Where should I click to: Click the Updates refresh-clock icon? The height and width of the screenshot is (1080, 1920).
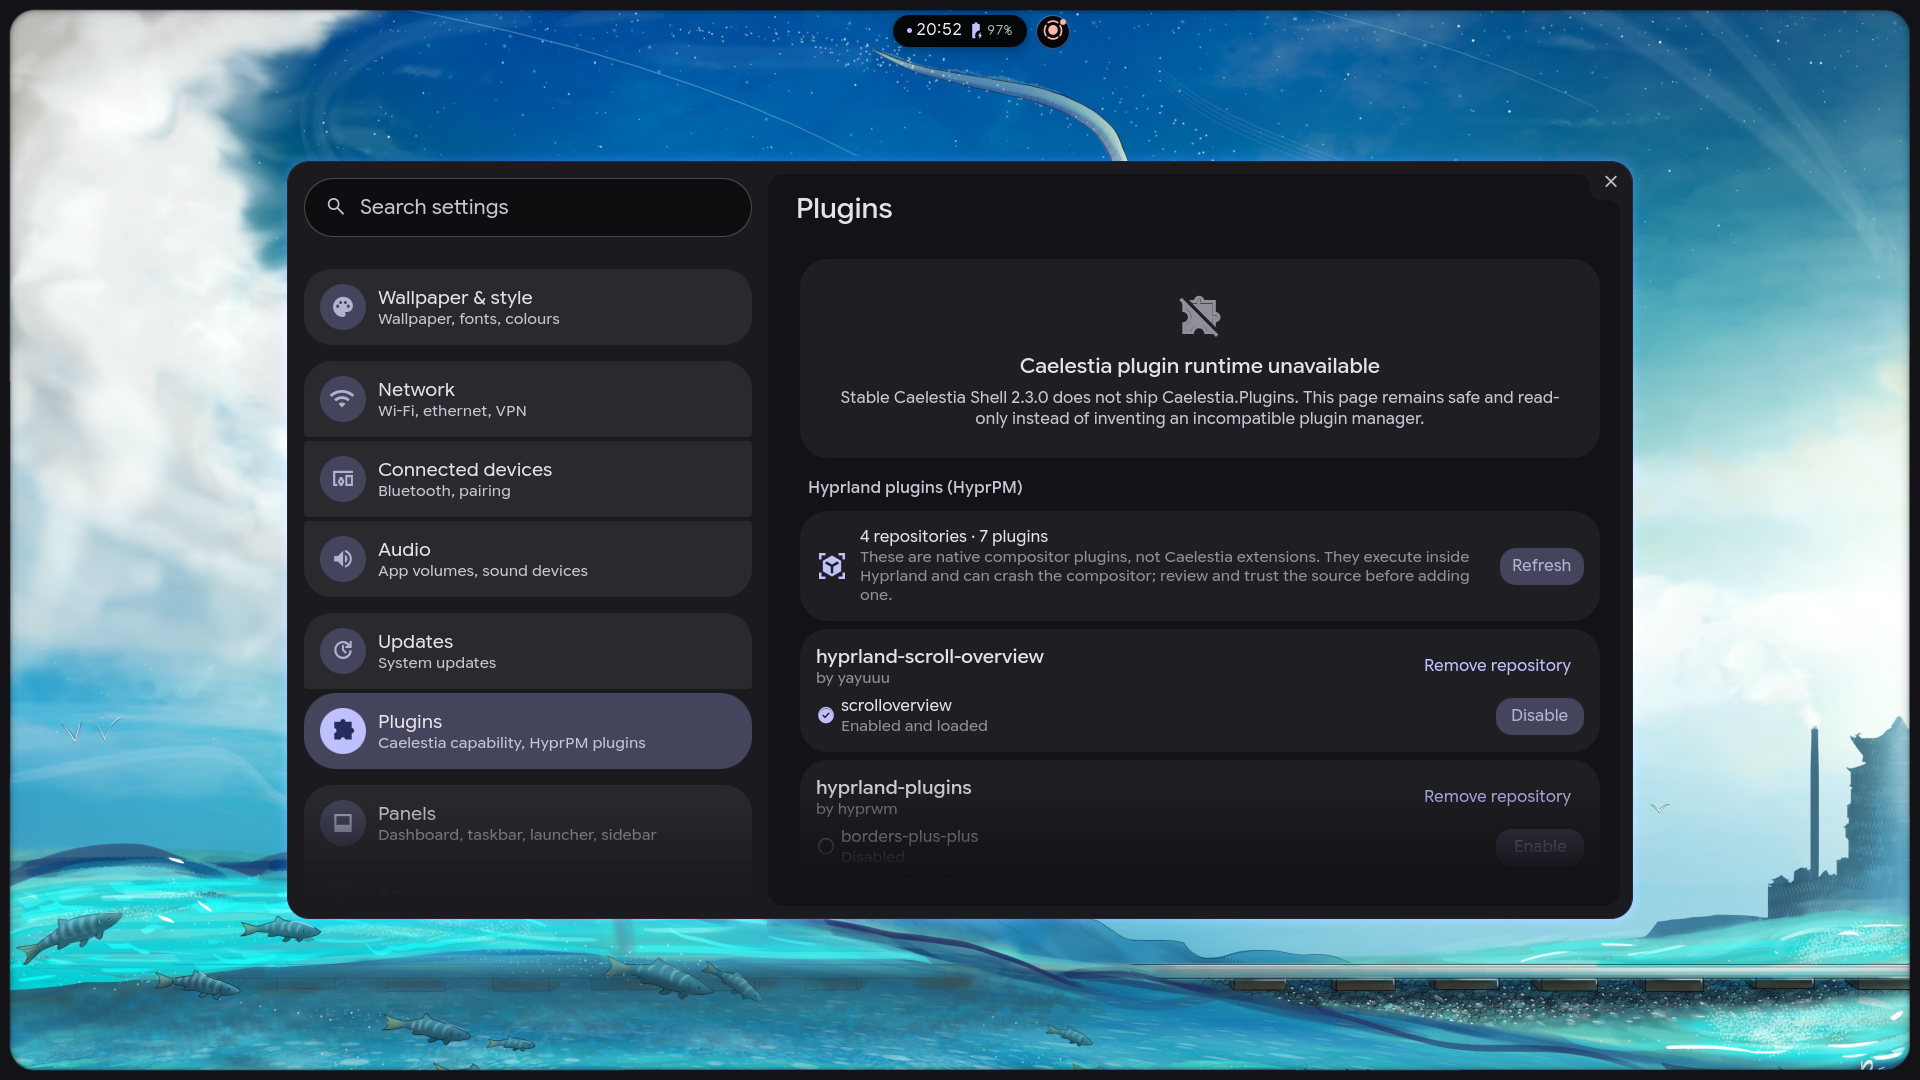point(343,651)
